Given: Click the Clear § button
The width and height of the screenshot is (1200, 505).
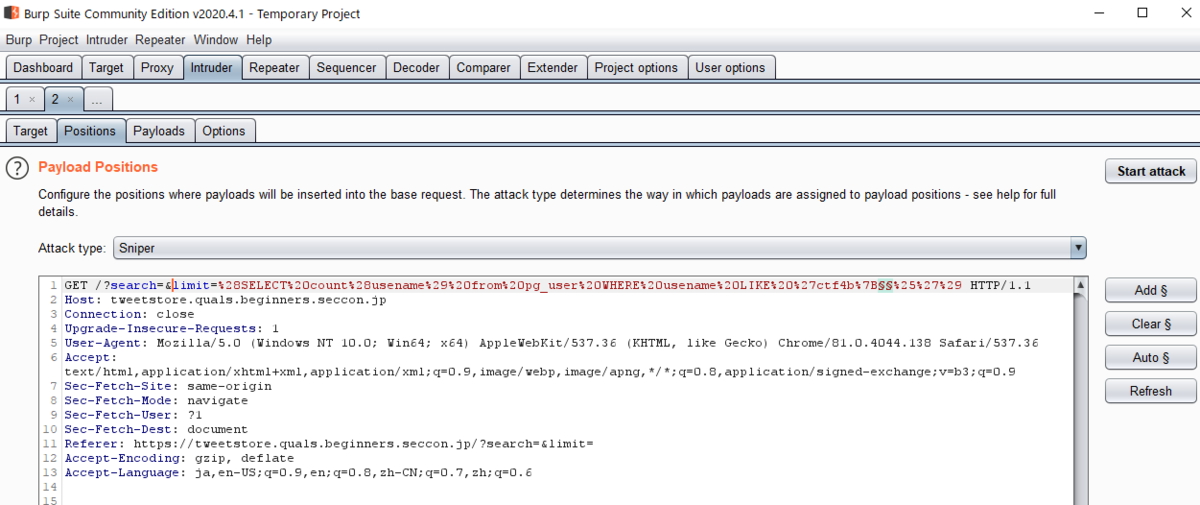Looking at the screenshot, I should pyautogui.click(x=1151, y=324).
